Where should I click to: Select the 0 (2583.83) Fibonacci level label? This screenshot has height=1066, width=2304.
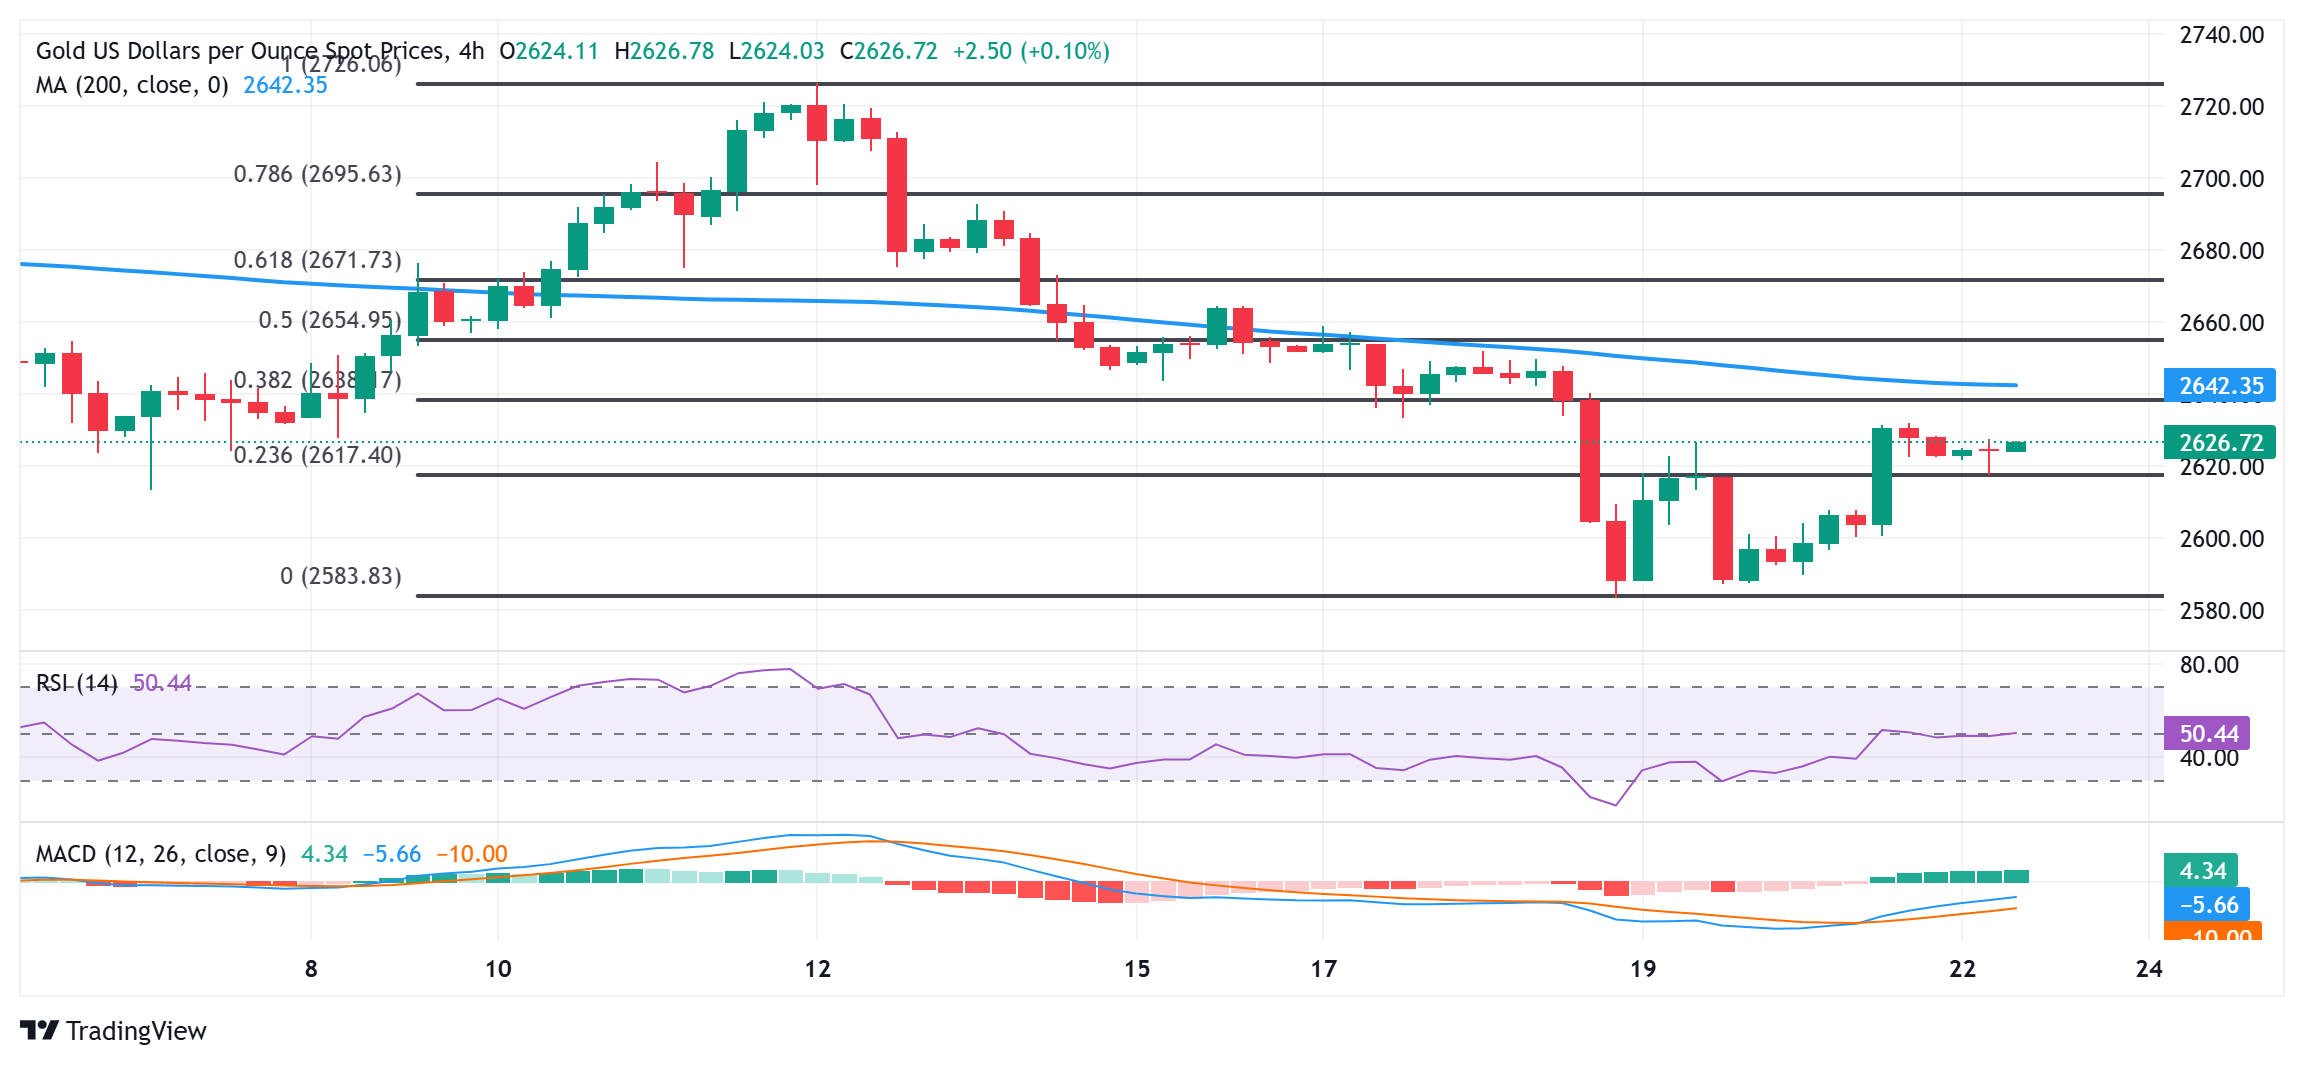(340, 576)
